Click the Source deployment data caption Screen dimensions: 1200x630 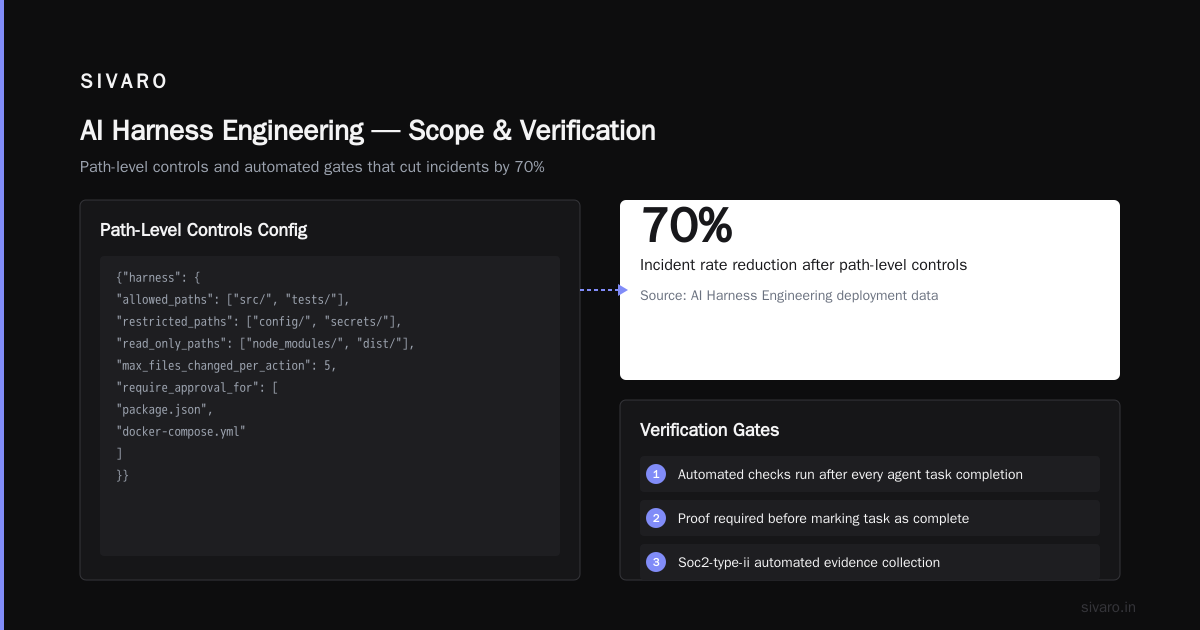(789, 296)
